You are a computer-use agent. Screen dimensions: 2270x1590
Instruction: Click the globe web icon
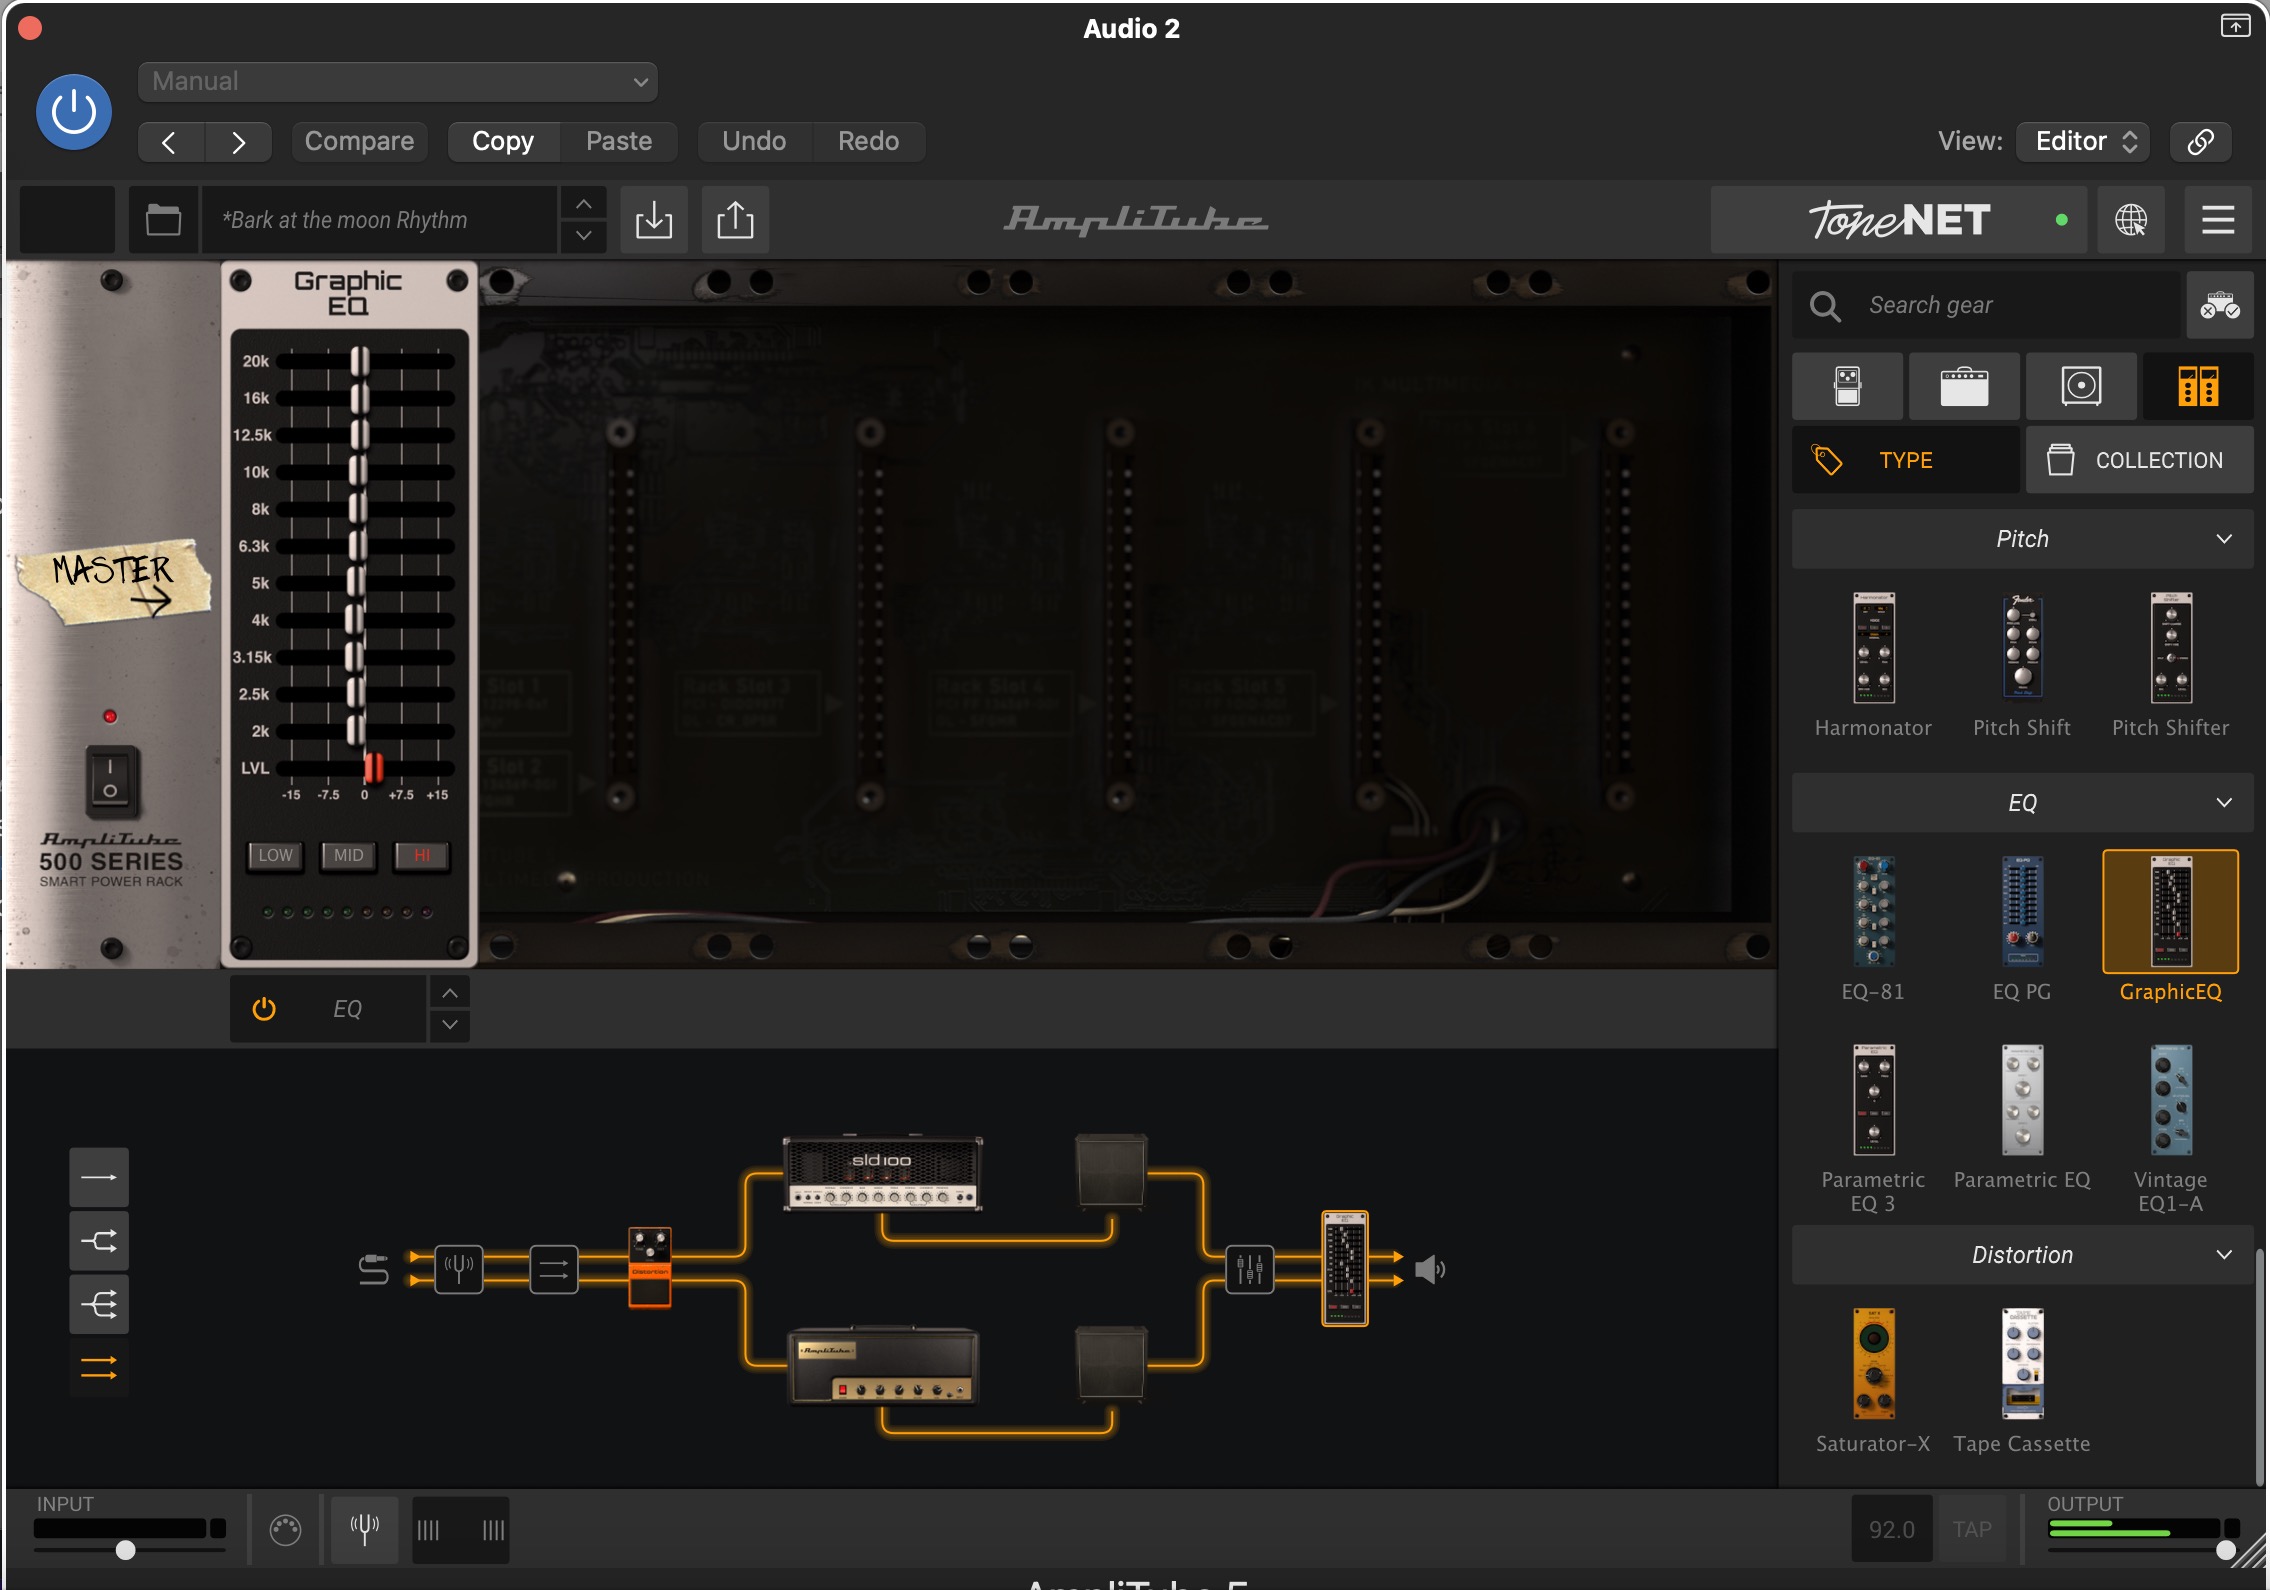(x=2131, y=220)
